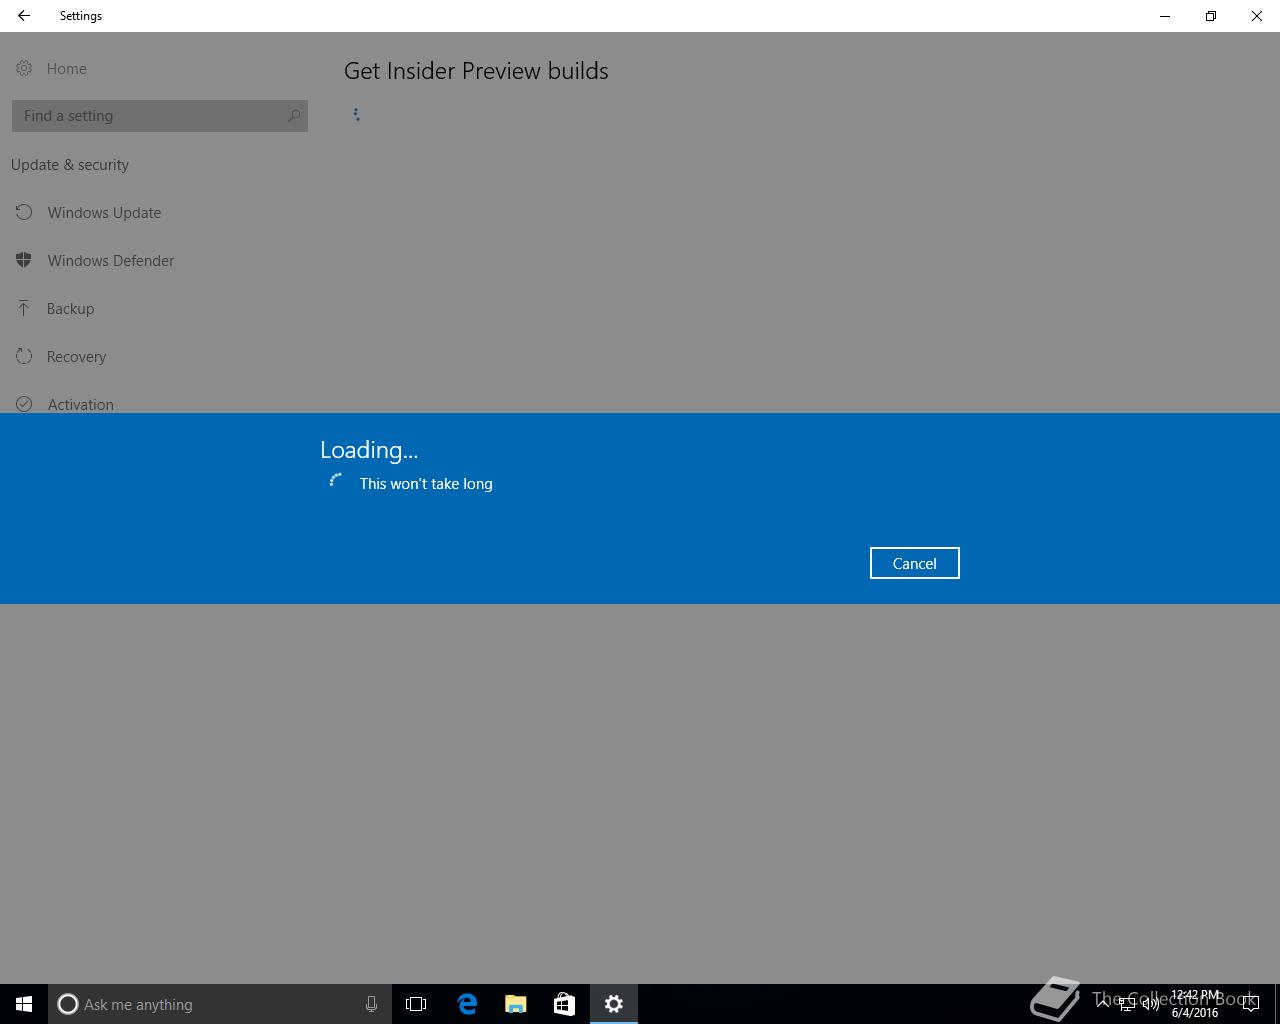Click the Find a setting search field
The height and width of the screenshot is (1024, 1280).
(x=159, y=116)
